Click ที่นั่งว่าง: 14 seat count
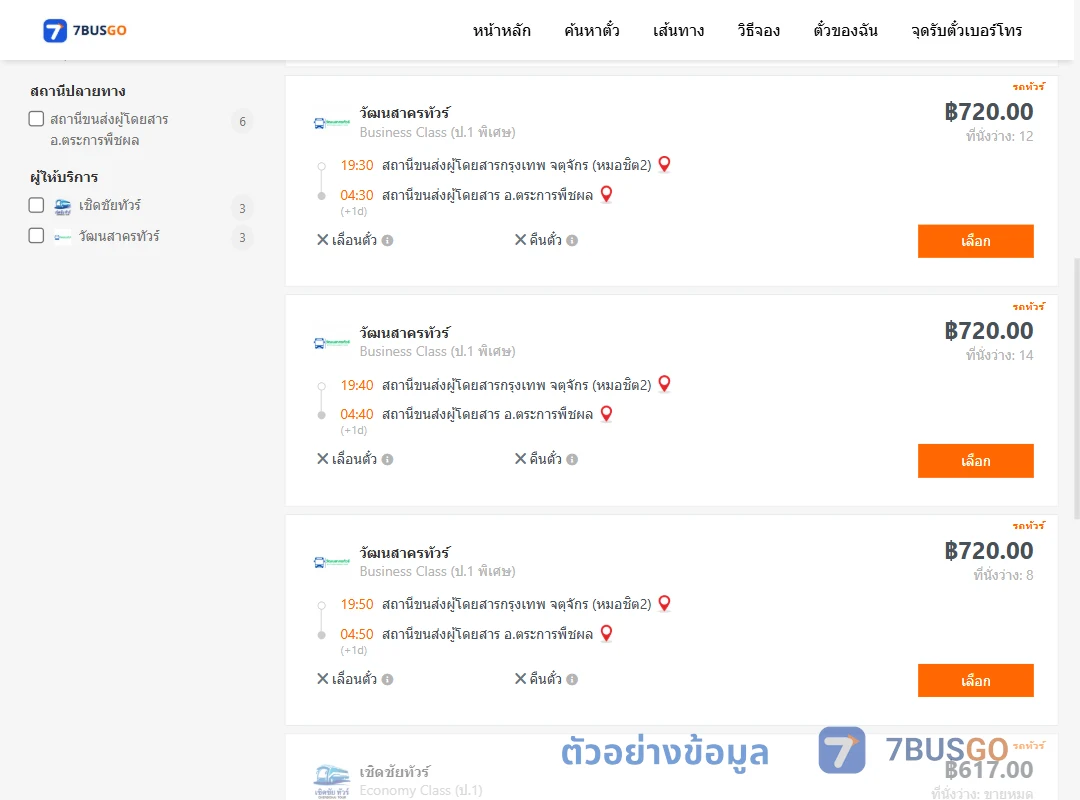The width and height of the screenshot is (1080, 800). [999, 355]
